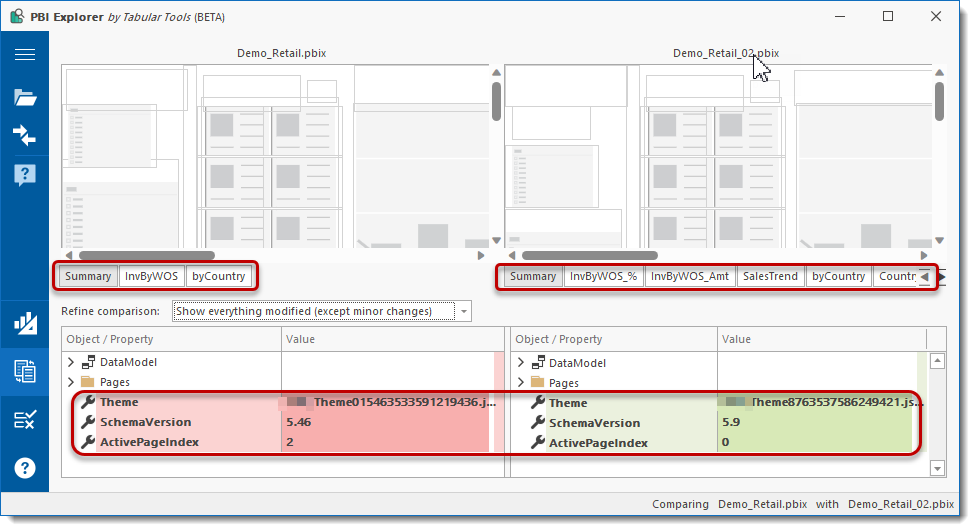Click Demo_Retail_02.pbix title above right preview
The image size is (975, 531).
[726, 53]
